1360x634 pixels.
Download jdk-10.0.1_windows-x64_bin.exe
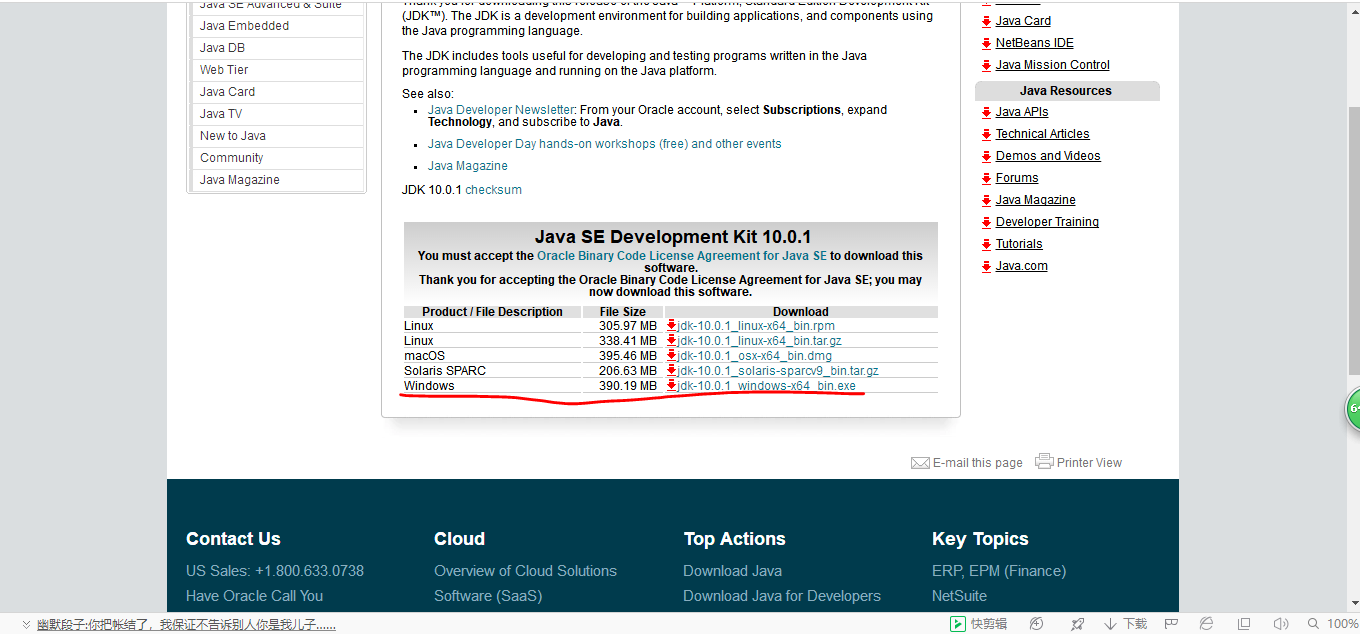pos(766,386)
